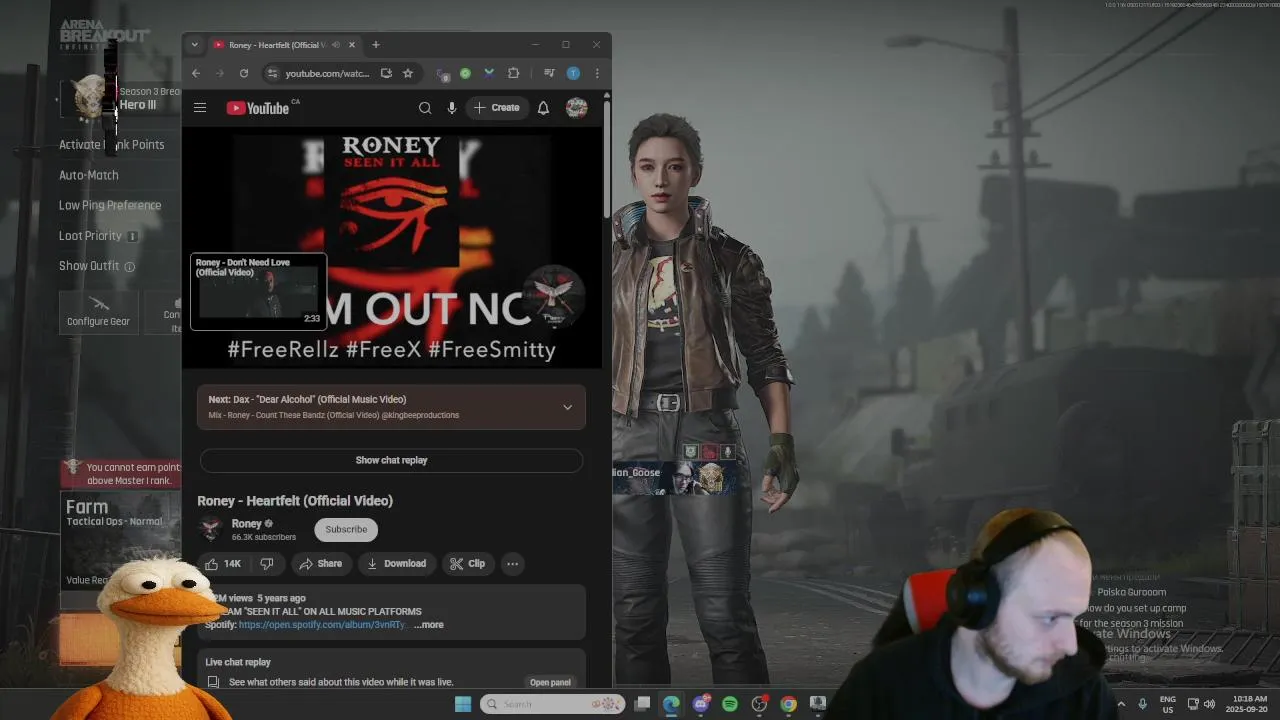Share the video with the Share button
This screenshot has height=720, width=1280.
tap(320, 564)
